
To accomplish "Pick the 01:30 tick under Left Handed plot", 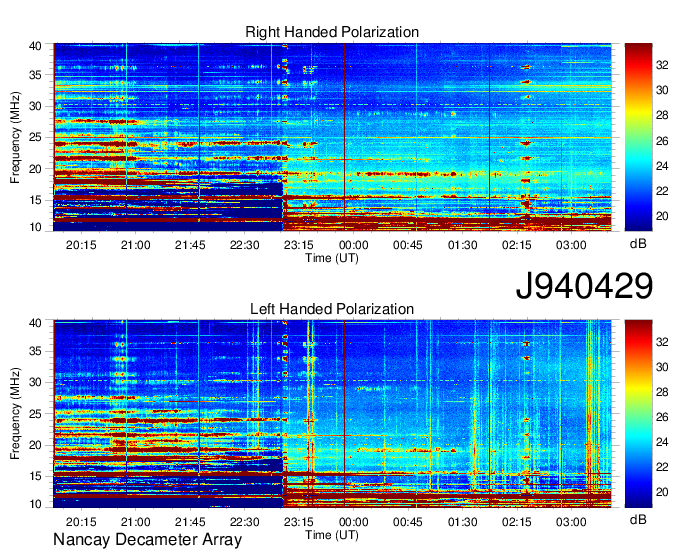I will coord(462,522).
